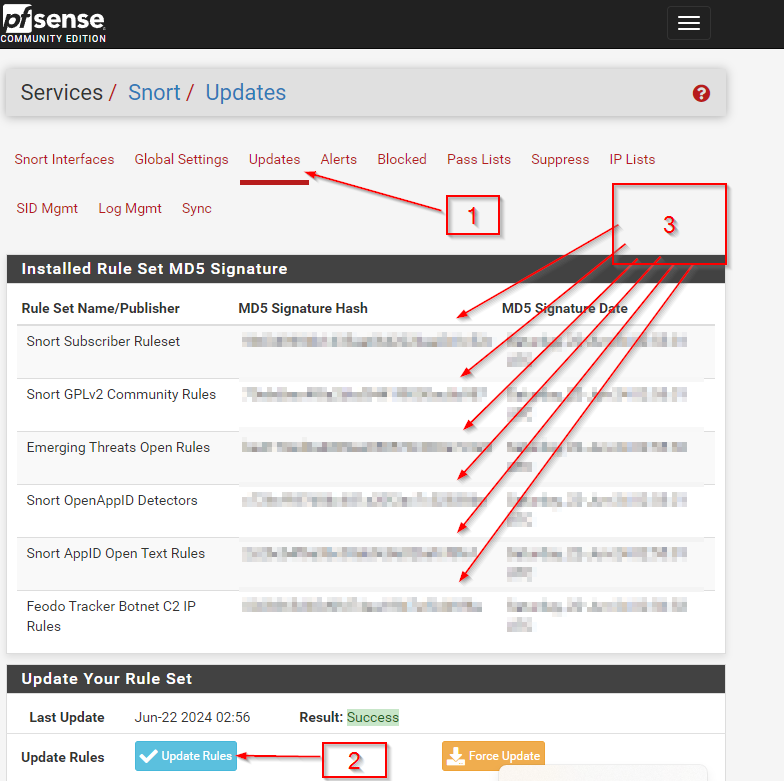This screenshot has width=784, height=781.
Task: View the Blocked tab
Action: [401, 159]
